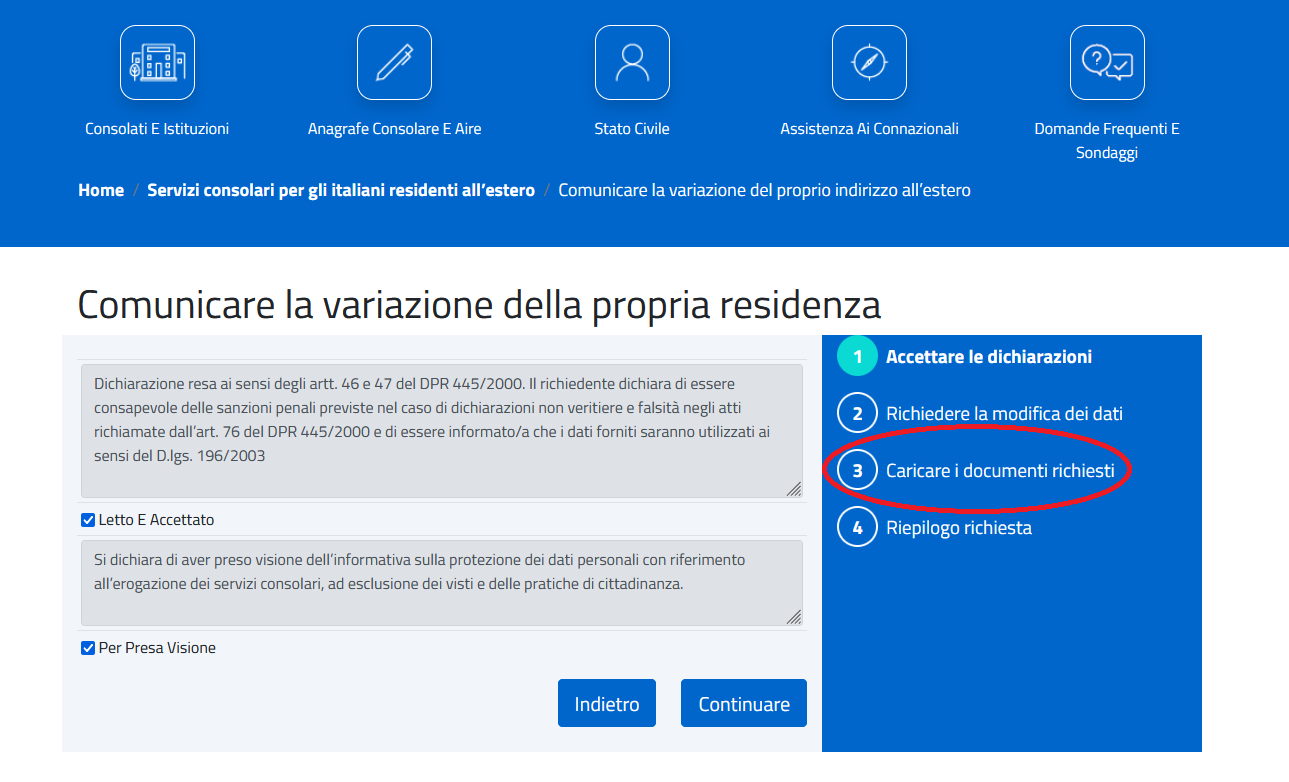Click resize handle of DPR 445/2000 declaration box
This screenshot has height=782, width=1289.
(x=794, y=489)
